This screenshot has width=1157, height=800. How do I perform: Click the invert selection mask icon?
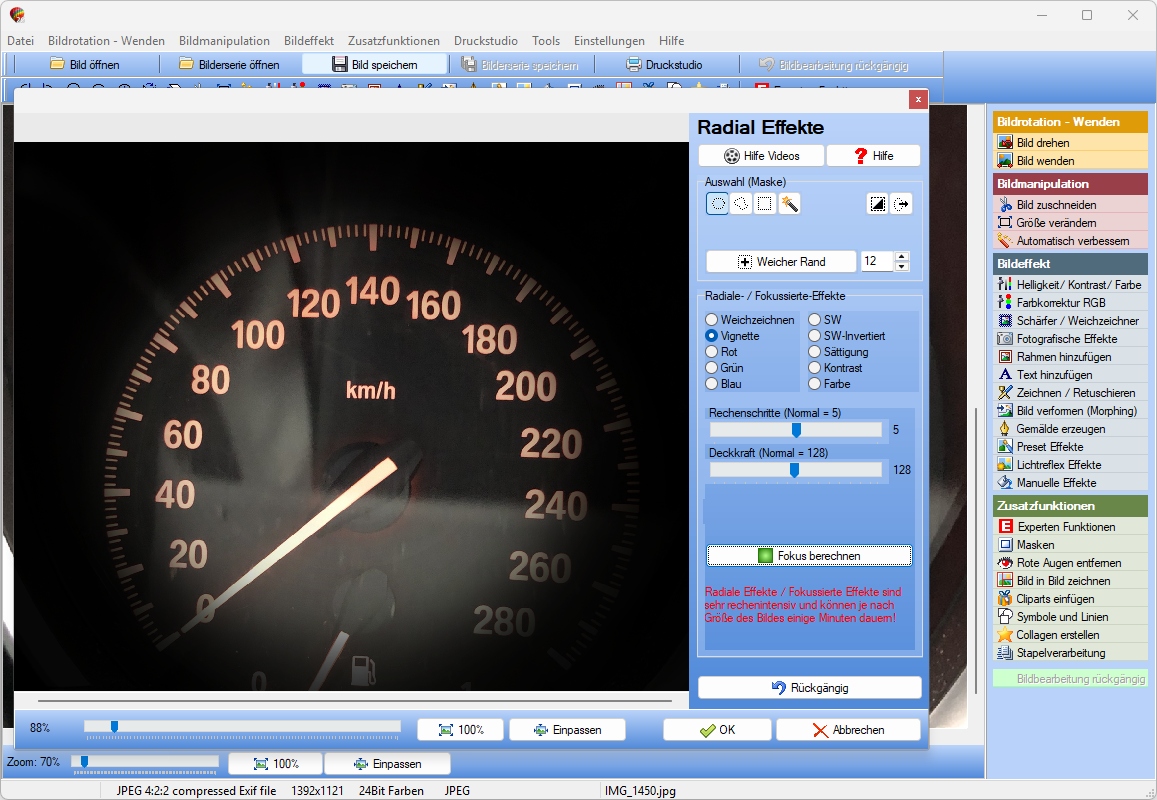pos(877,204)
